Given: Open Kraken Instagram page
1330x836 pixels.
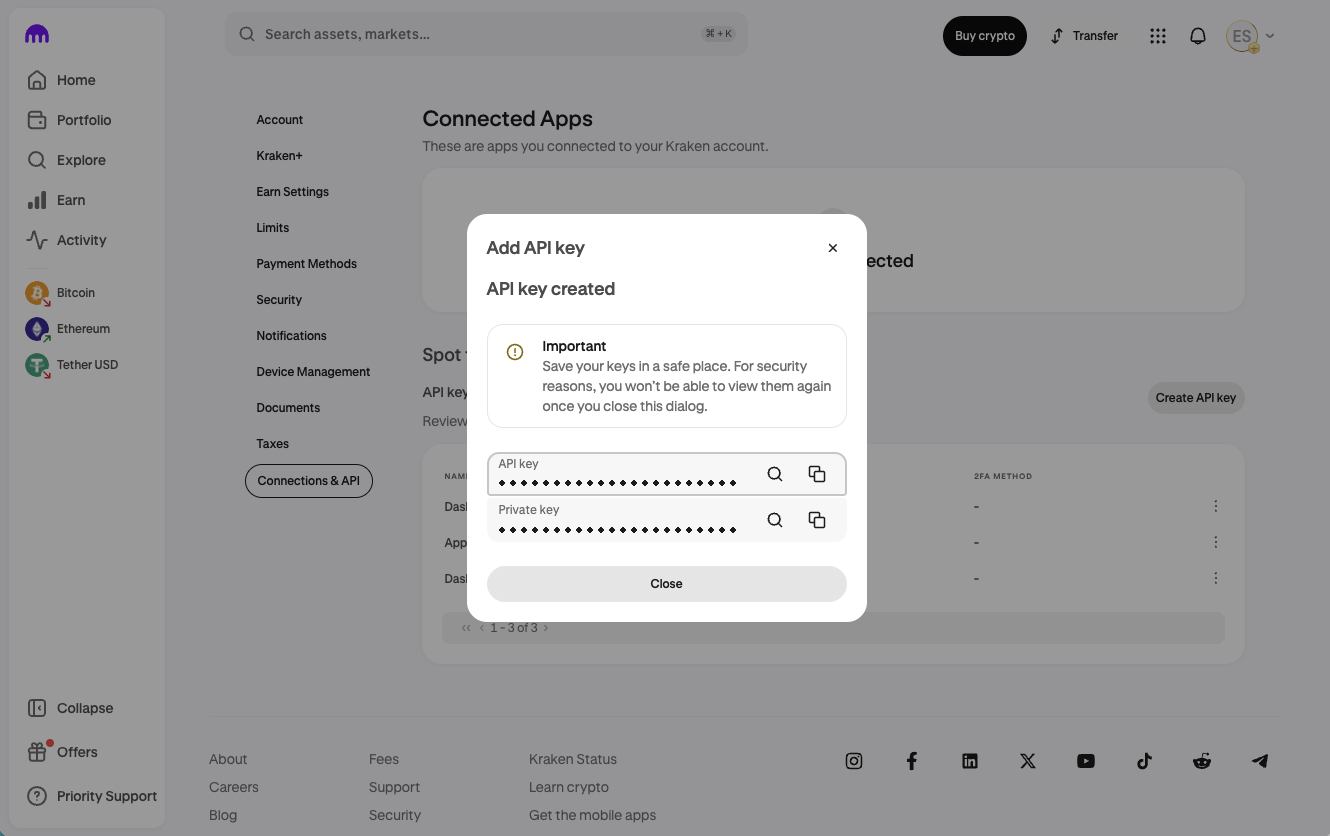Looking at the screenshot, I should coord(854,761).
